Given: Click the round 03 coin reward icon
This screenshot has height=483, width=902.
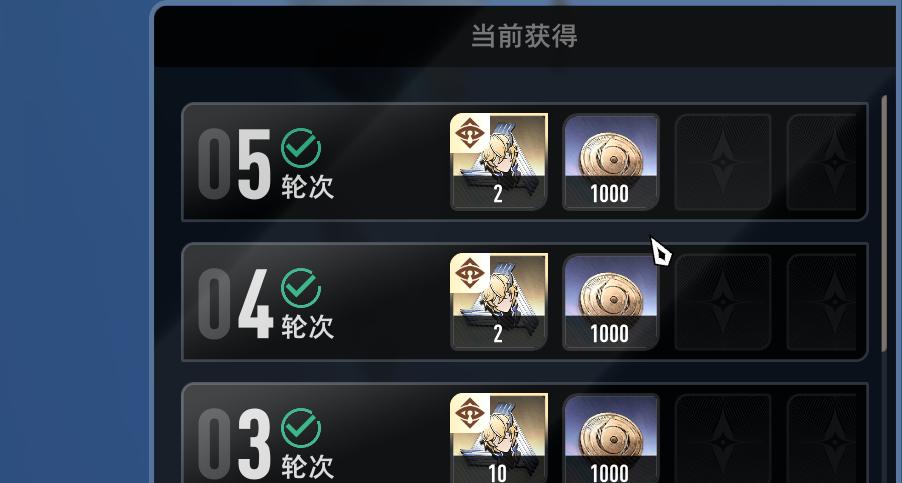Looking at the screenshot, I should click(x=610, y=438).
